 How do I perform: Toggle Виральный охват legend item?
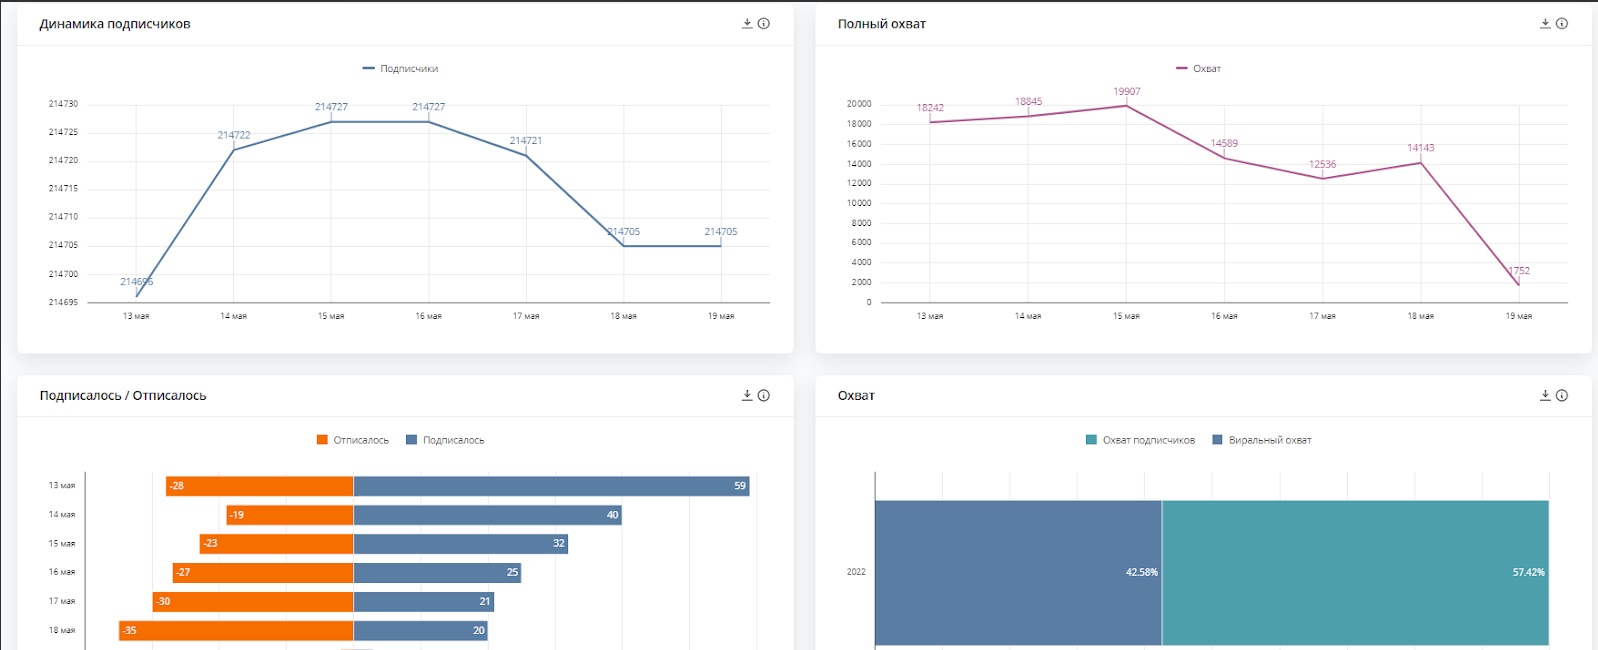[x=1262, y=440]
